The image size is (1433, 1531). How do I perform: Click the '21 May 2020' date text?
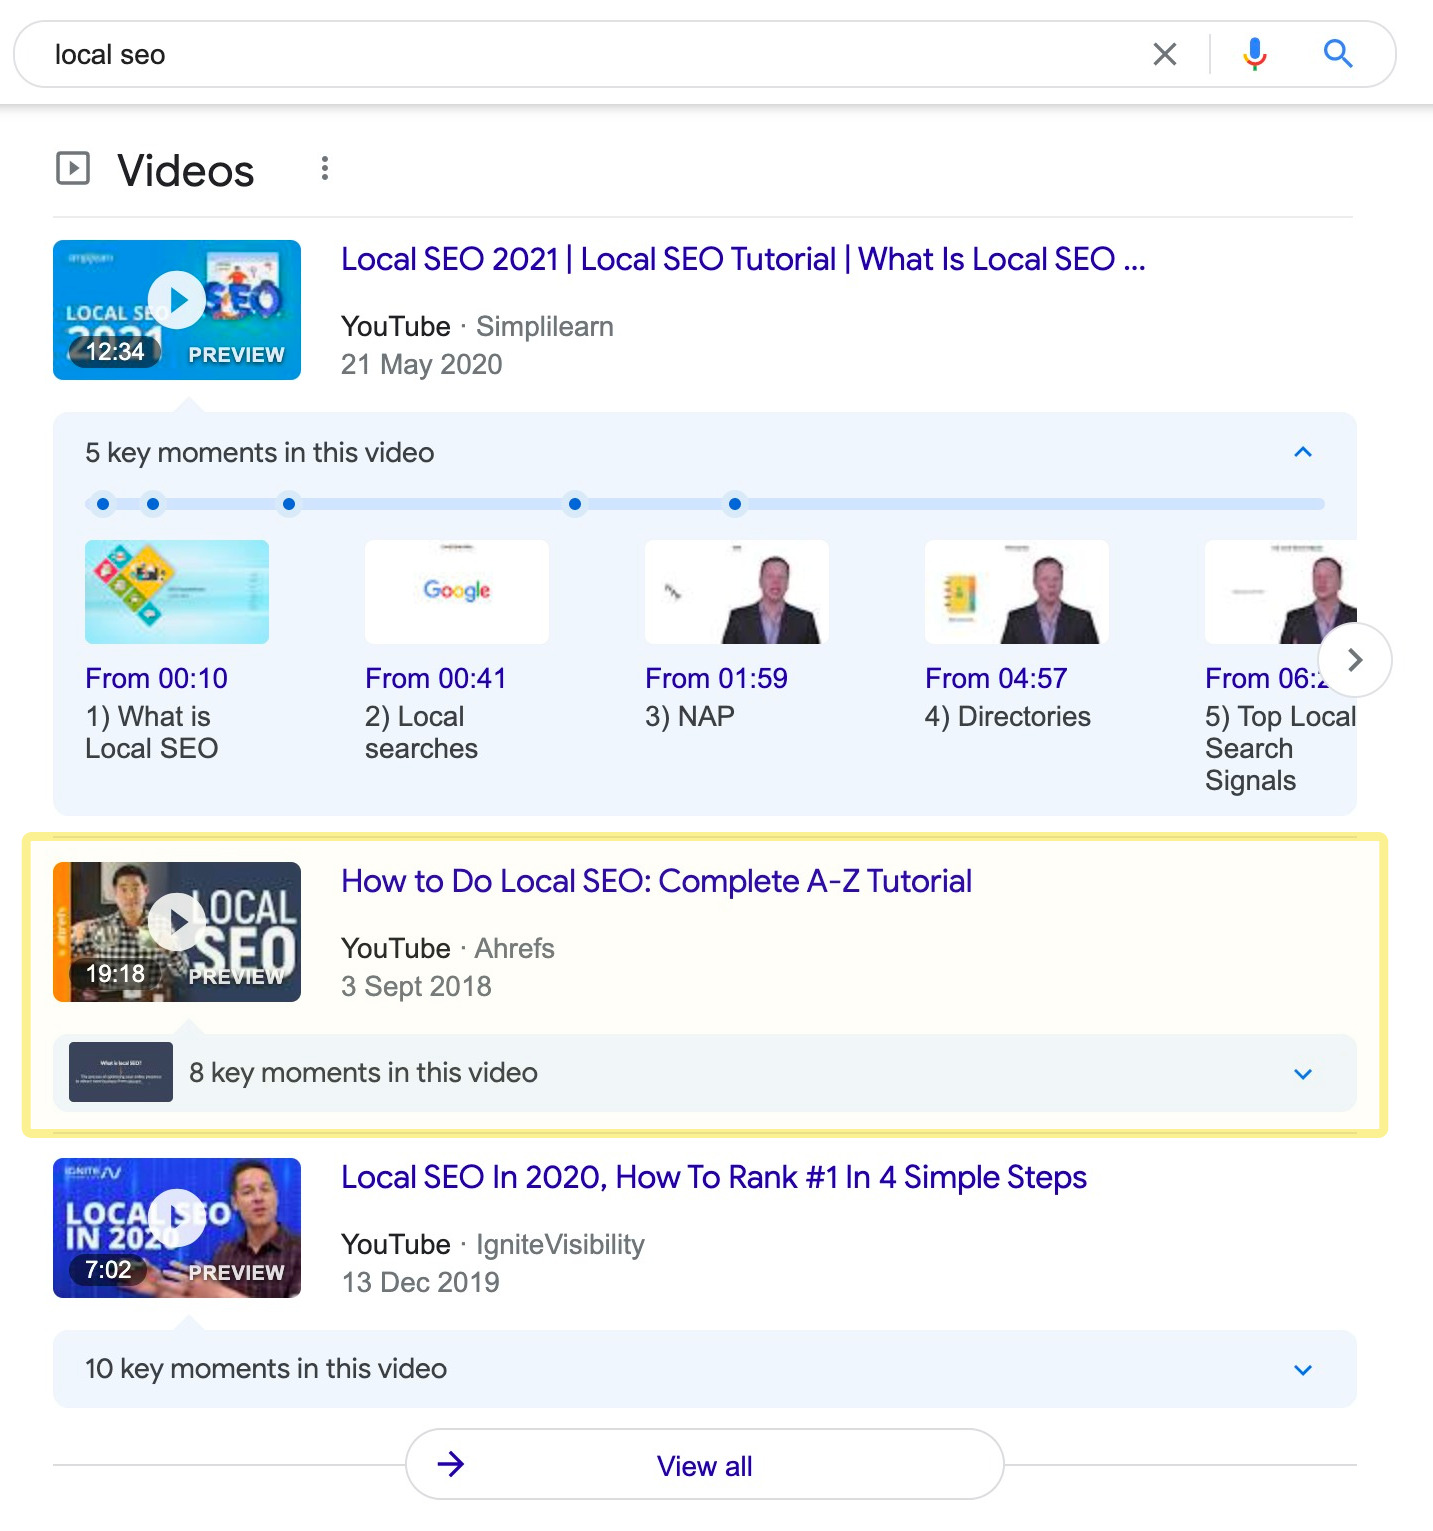[x=422, y=364]
